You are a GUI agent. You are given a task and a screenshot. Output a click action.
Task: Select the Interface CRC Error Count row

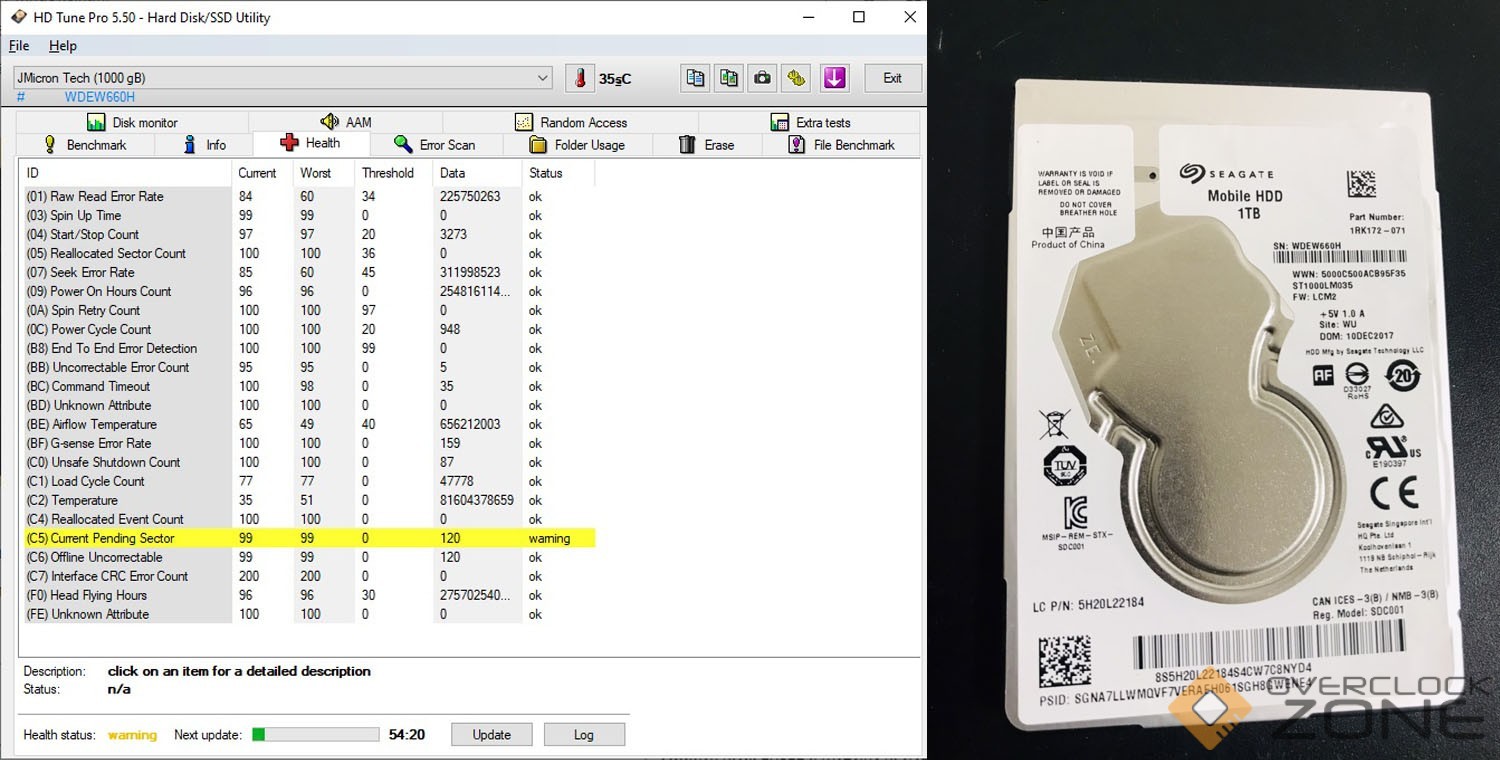tap(310, 577)
